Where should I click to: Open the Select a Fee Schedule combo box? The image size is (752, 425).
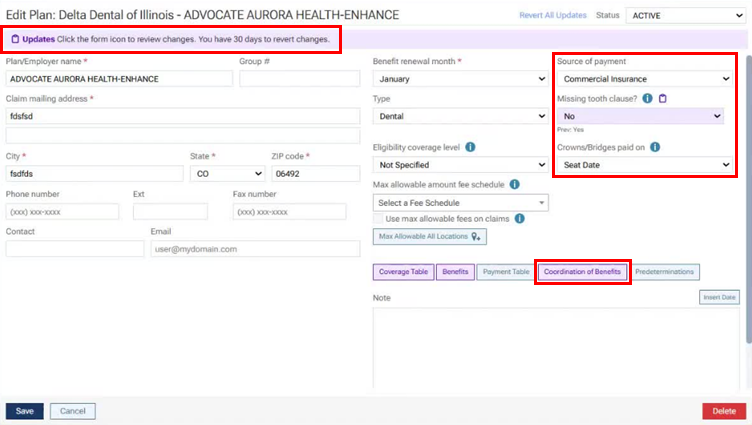point(460,203)
